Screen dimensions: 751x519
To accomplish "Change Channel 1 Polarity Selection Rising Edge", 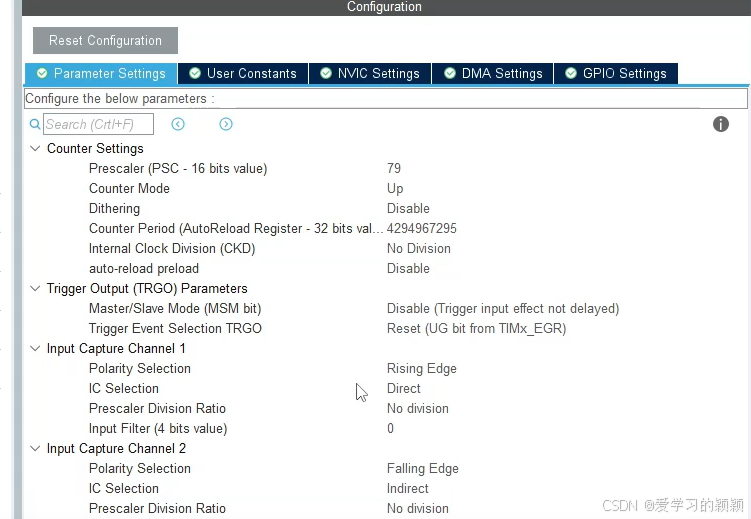I will 421,369.
